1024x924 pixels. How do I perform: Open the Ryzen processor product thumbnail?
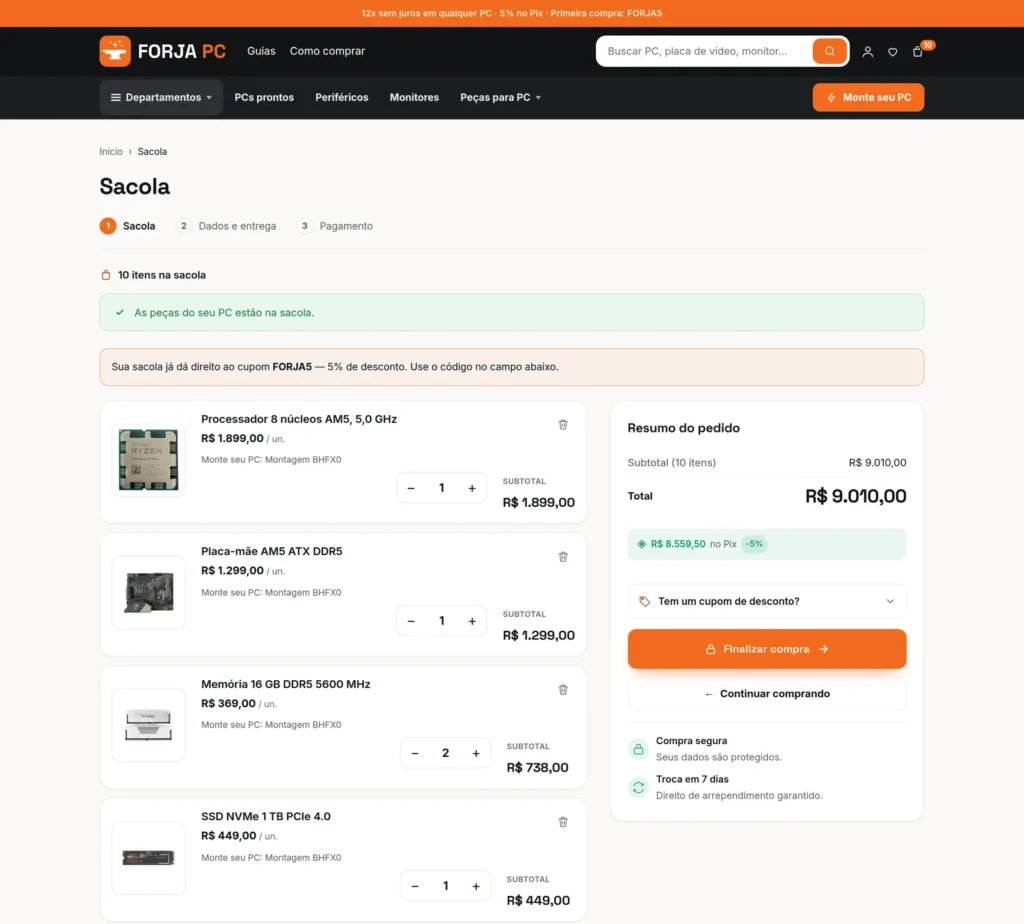click(x=148, y=460)
